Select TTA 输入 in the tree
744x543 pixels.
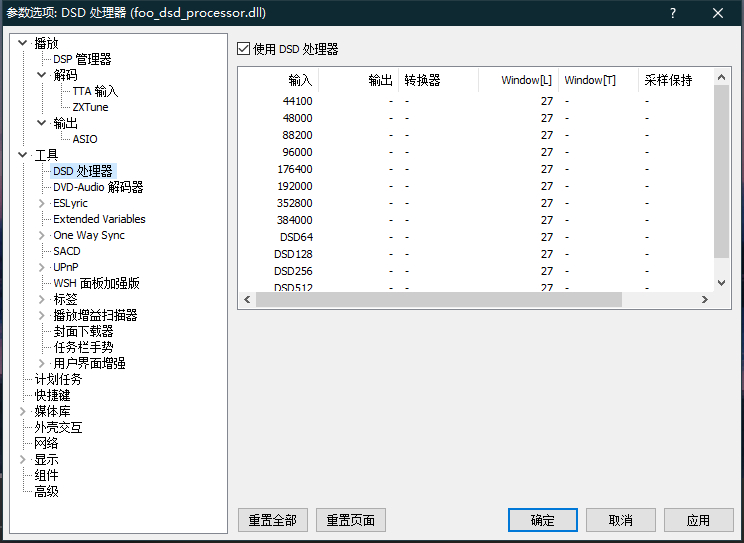coord(95,91)
